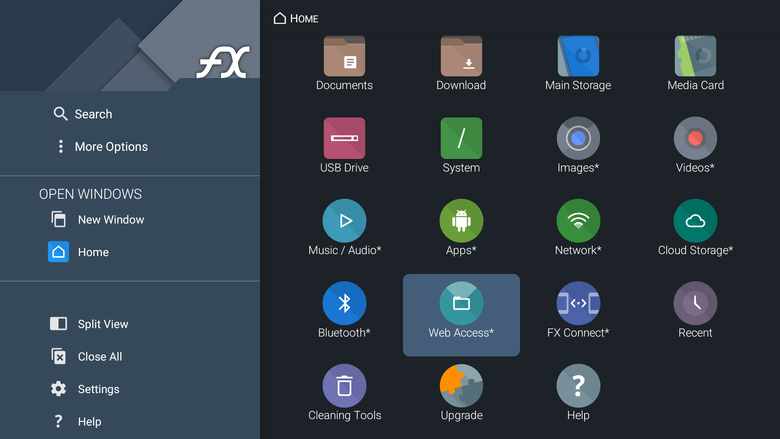Open Cloud Storage*

click(695, 228)
